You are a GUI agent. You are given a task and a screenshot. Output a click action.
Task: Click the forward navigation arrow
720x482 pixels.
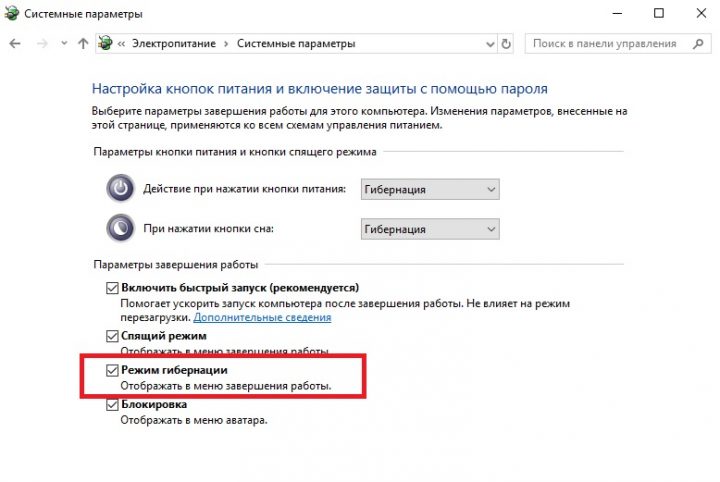tap(40, 44)
